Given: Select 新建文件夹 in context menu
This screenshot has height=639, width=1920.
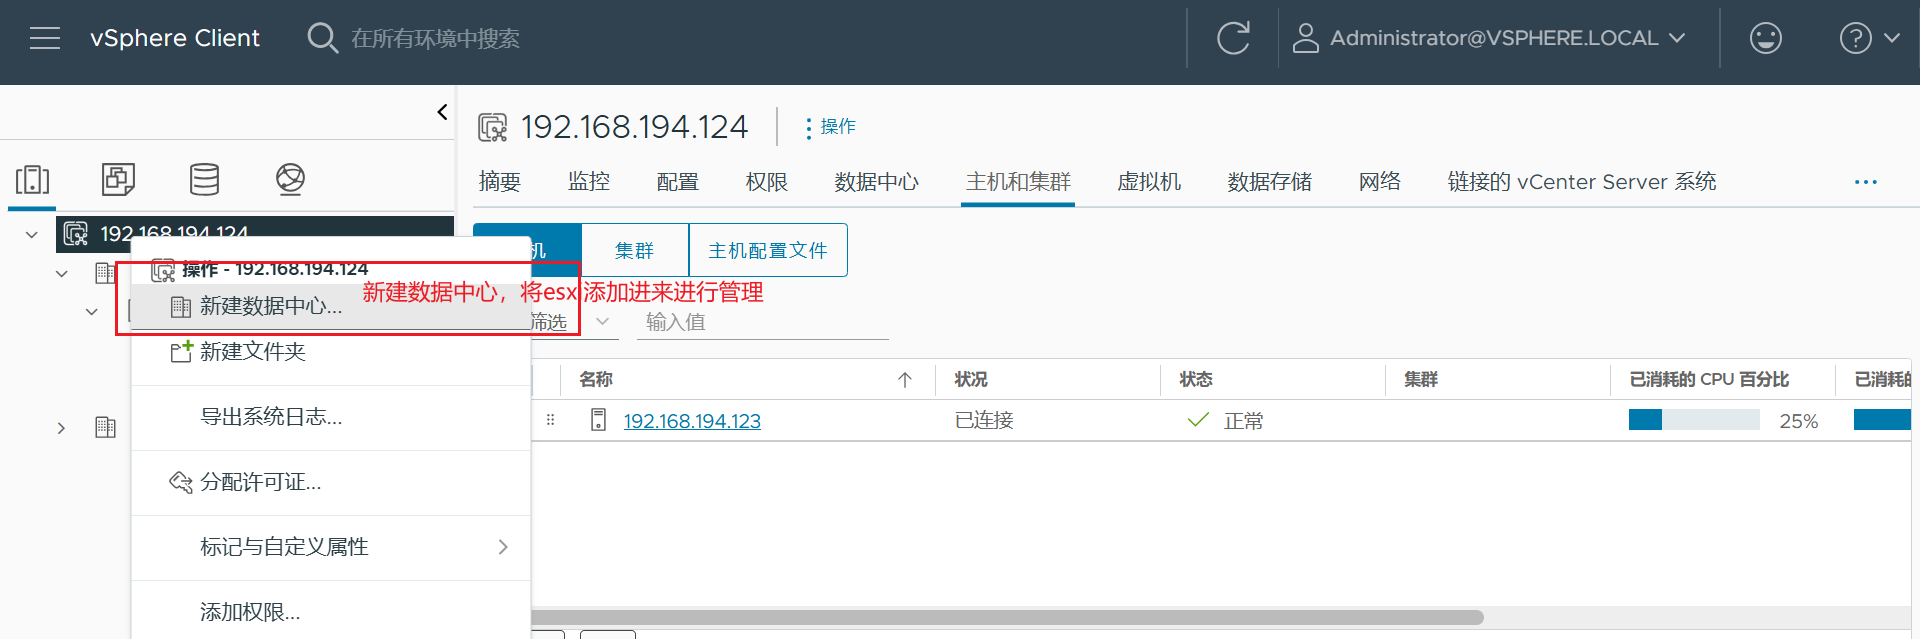Looking at the screenshot, I should pyautogui.click(x=330, y=352).
